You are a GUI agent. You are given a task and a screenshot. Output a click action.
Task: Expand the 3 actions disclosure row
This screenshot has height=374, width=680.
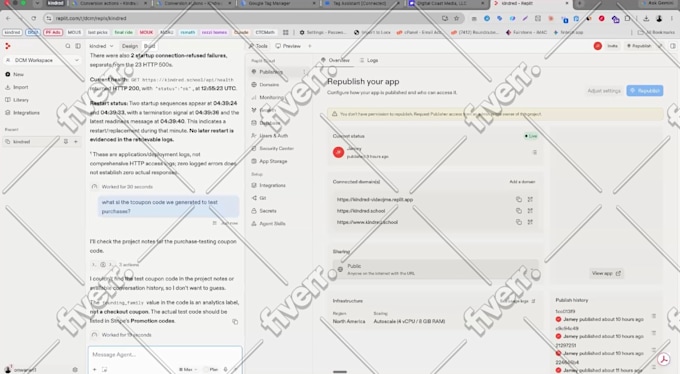pos(115,265)
